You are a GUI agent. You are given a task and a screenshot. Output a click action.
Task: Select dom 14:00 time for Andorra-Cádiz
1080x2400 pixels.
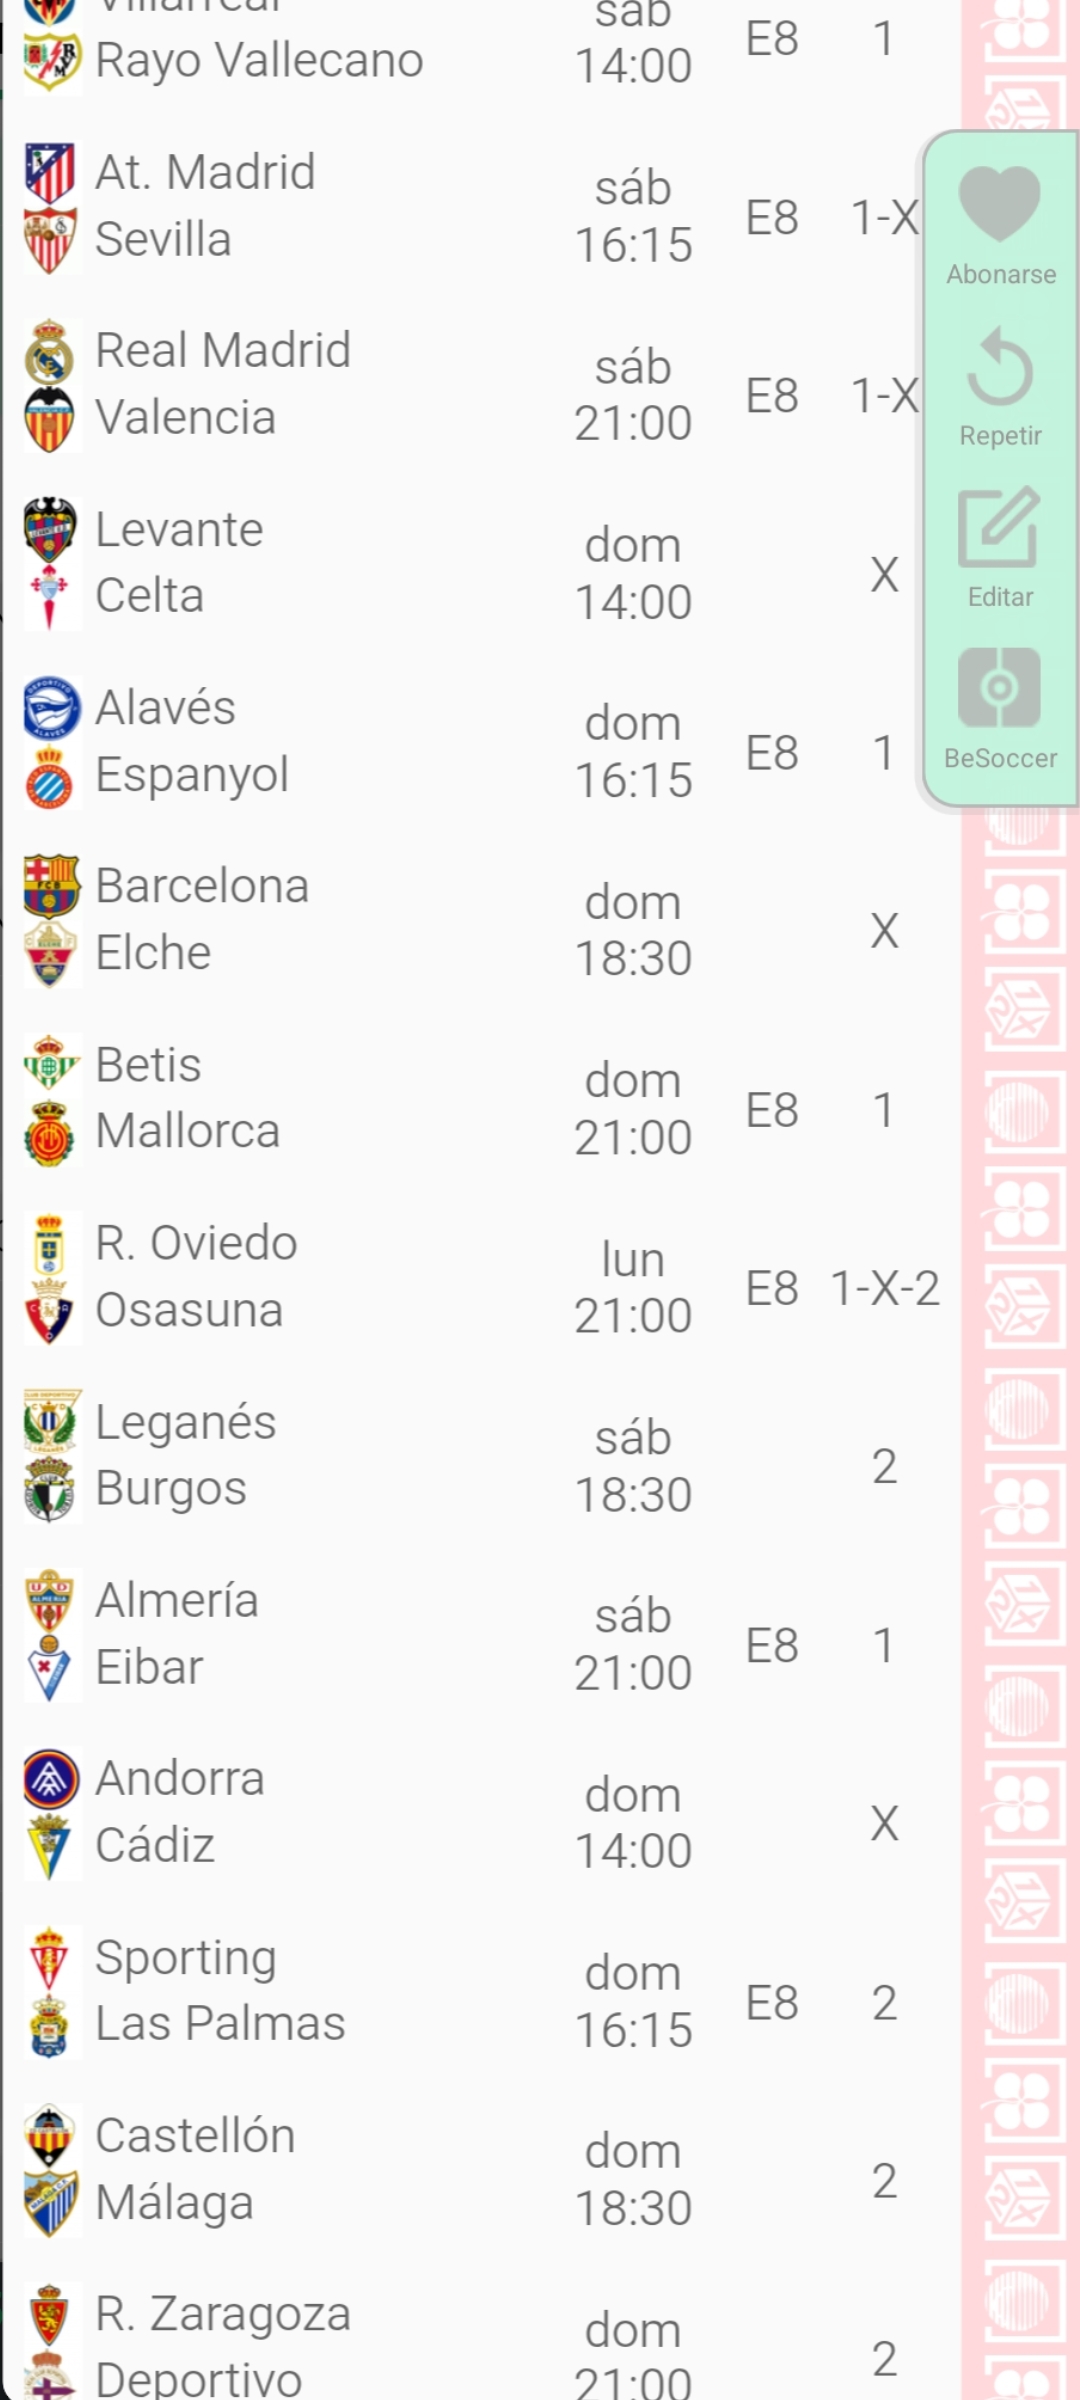tap(633, 1823)
